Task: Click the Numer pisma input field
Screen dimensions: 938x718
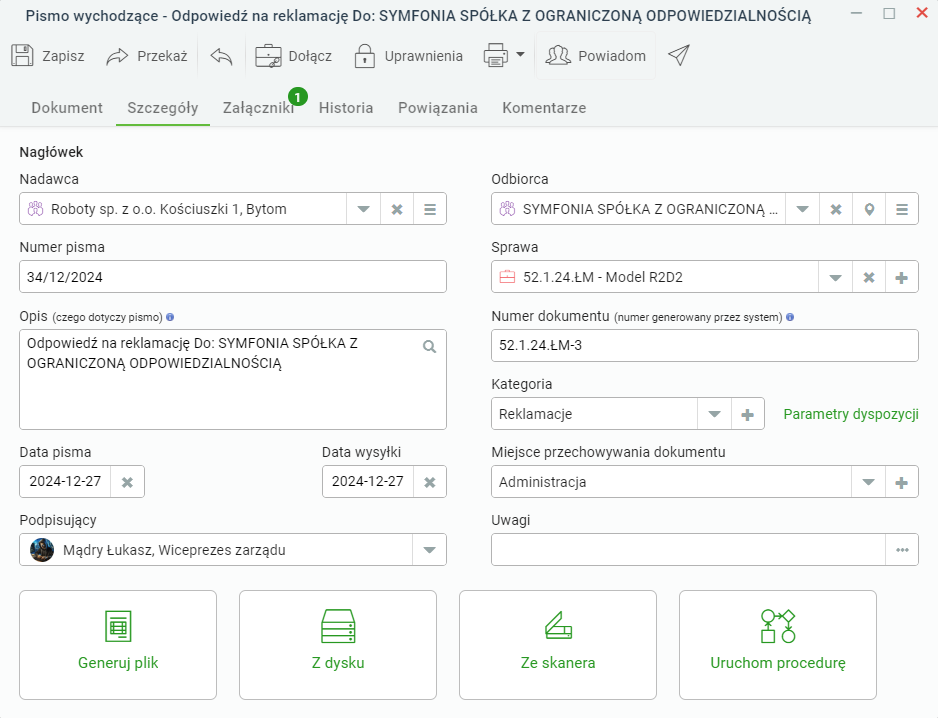Action: [x=233, y=276]
